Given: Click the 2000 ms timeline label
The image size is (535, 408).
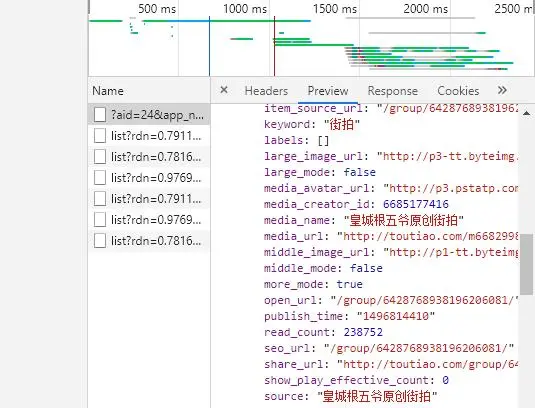Looking at the screenshot, I should point(425,9).
